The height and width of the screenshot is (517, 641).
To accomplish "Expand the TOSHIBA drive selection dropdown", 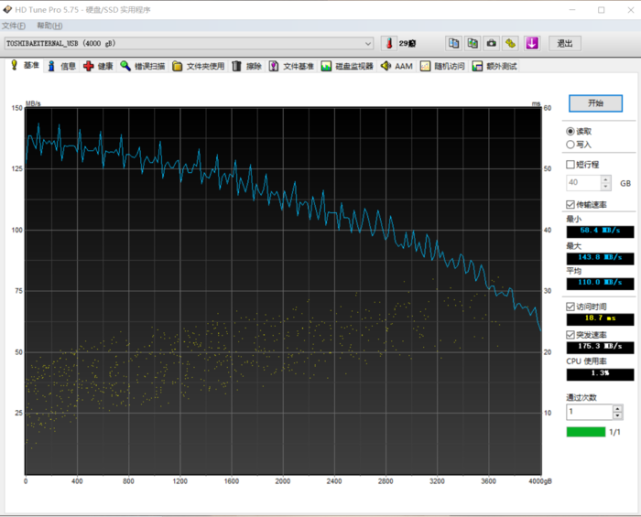I will click(367, 43).
